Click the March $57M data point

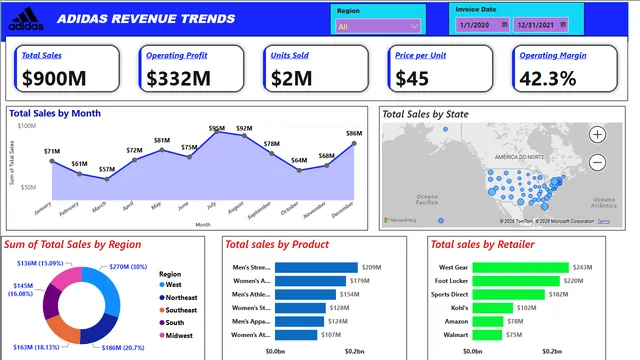[107, 179]
